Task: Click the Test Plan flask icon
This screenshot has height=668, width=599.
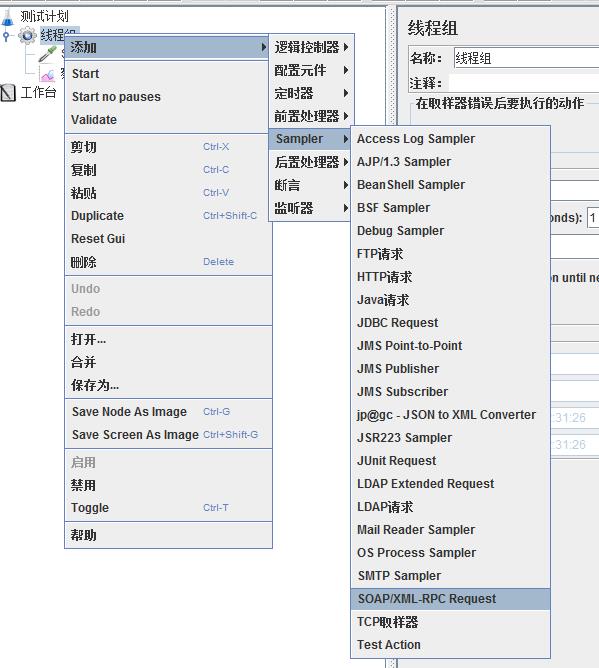Action: tap(8, 17)
